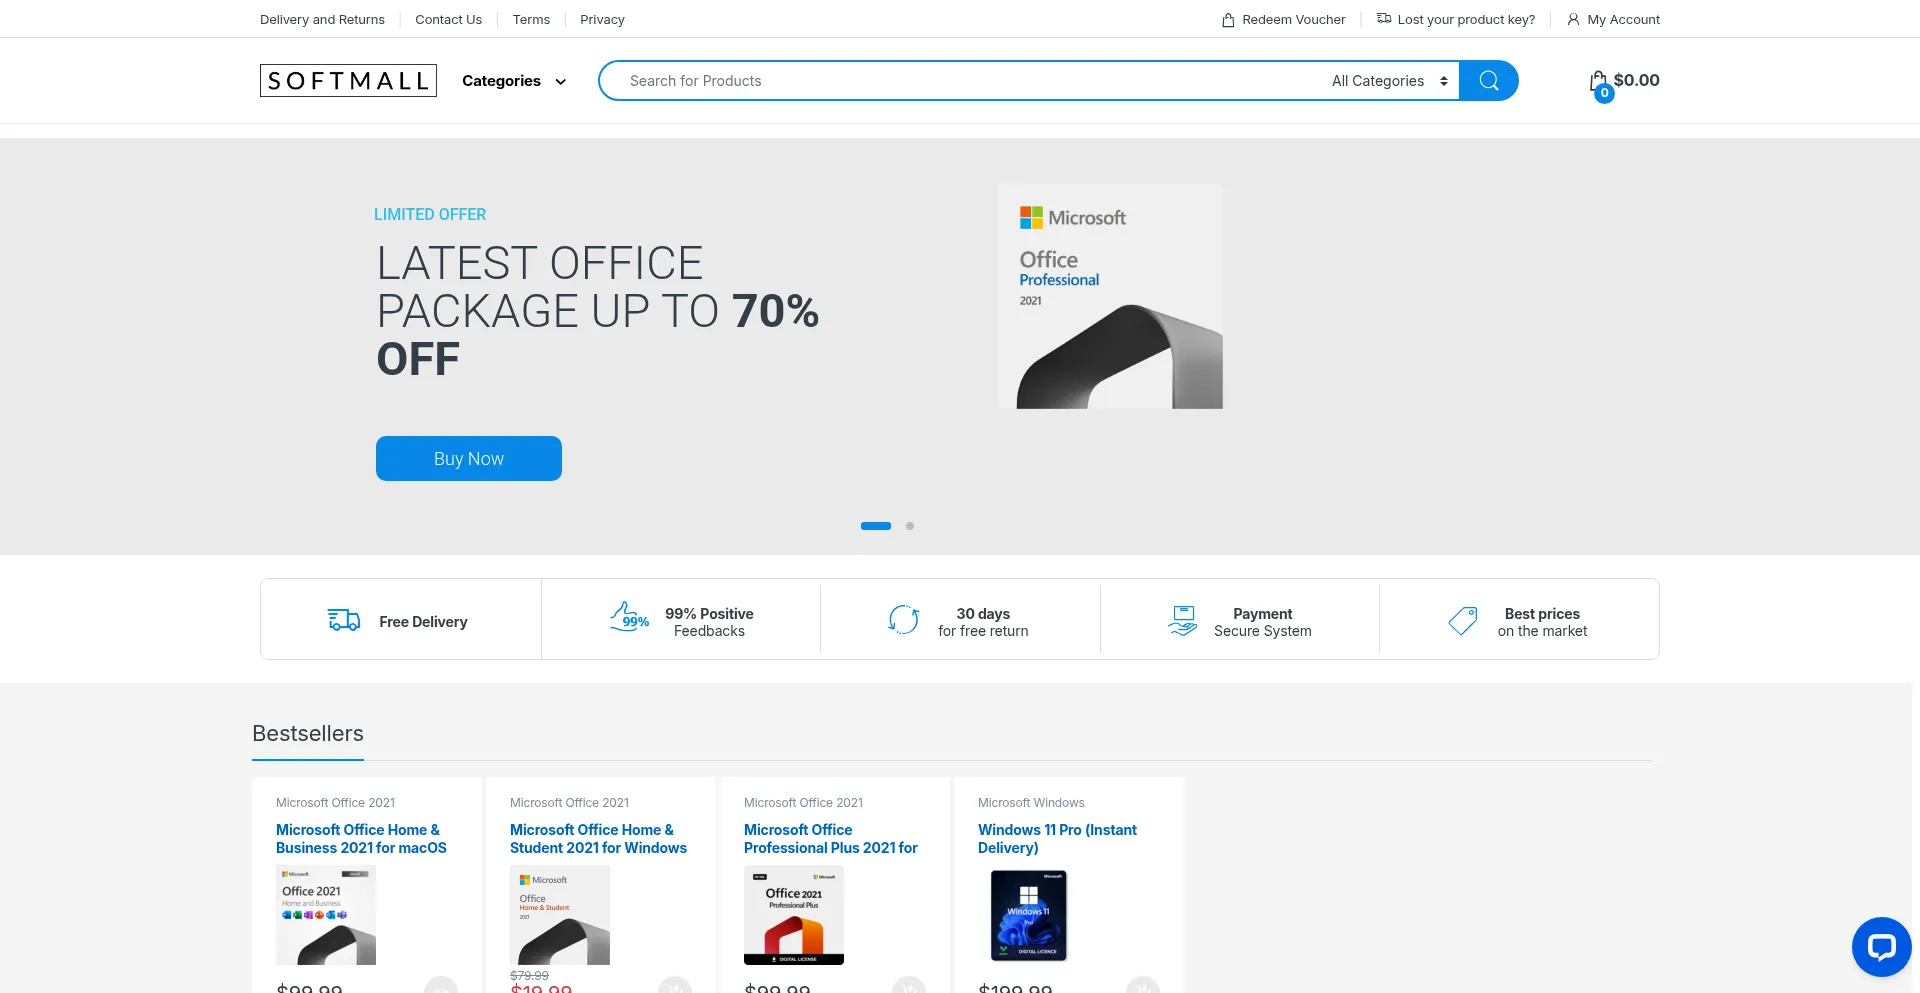Open the Softmall logo homepage link

pos(348,81)
